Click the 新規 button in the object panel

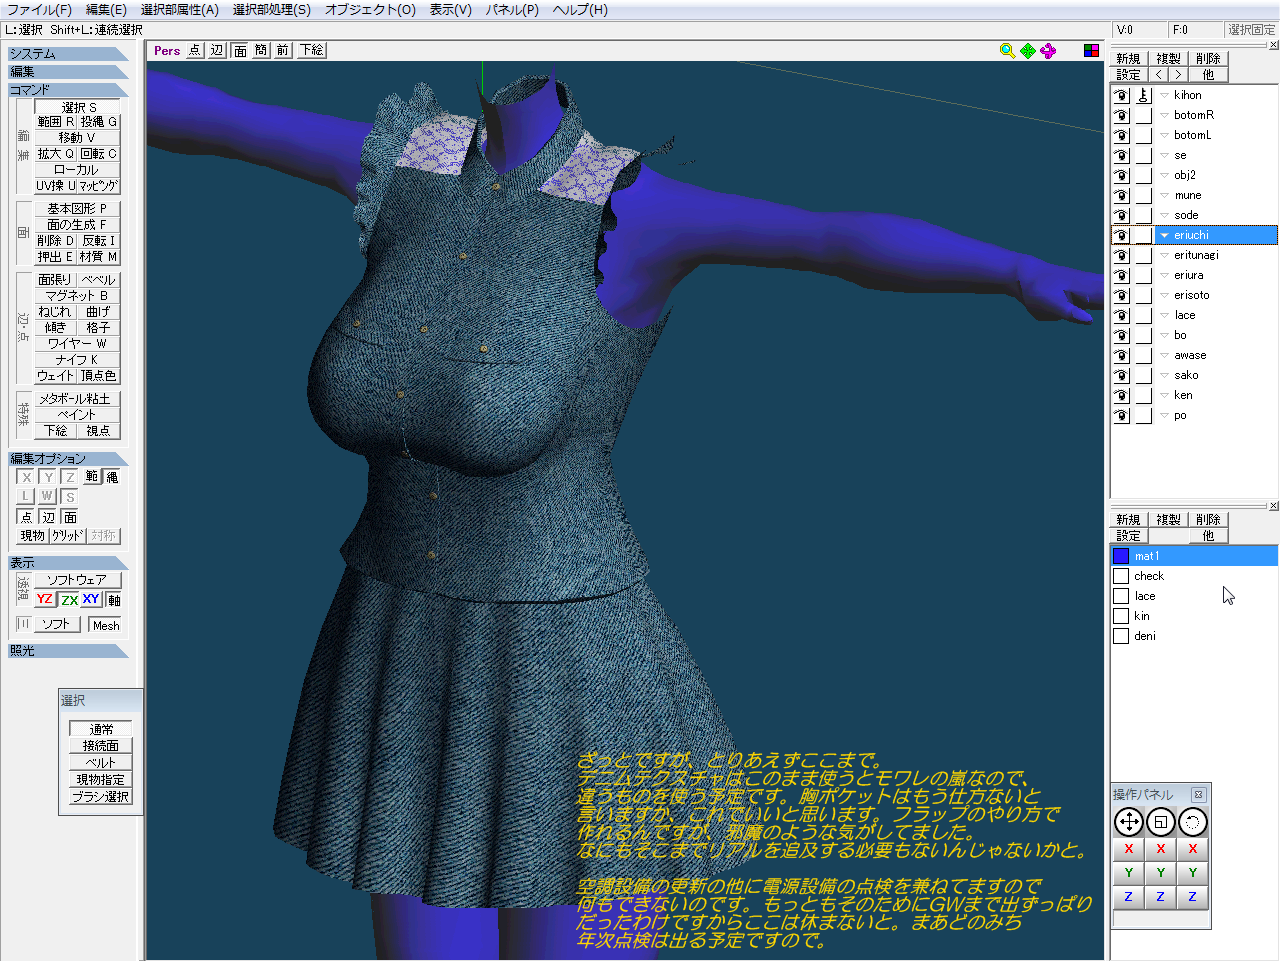tap(1128, 59)
